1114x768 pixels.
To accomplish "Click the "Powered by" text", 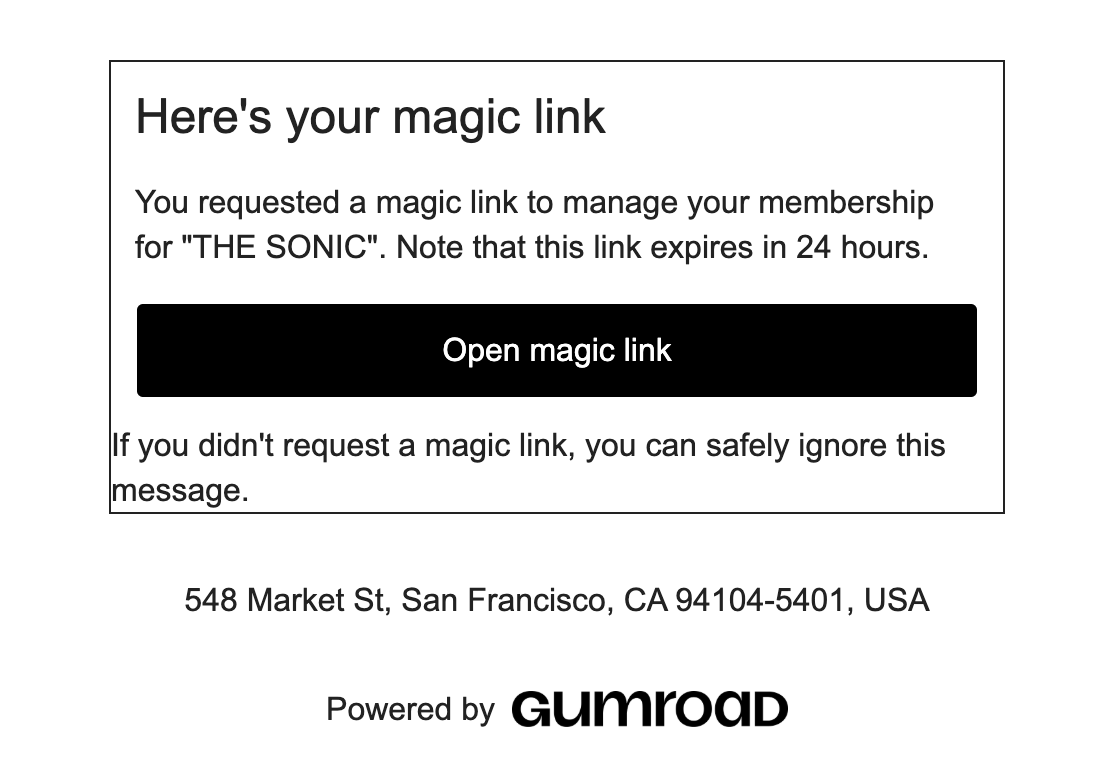I will click(x=410, y=709).
